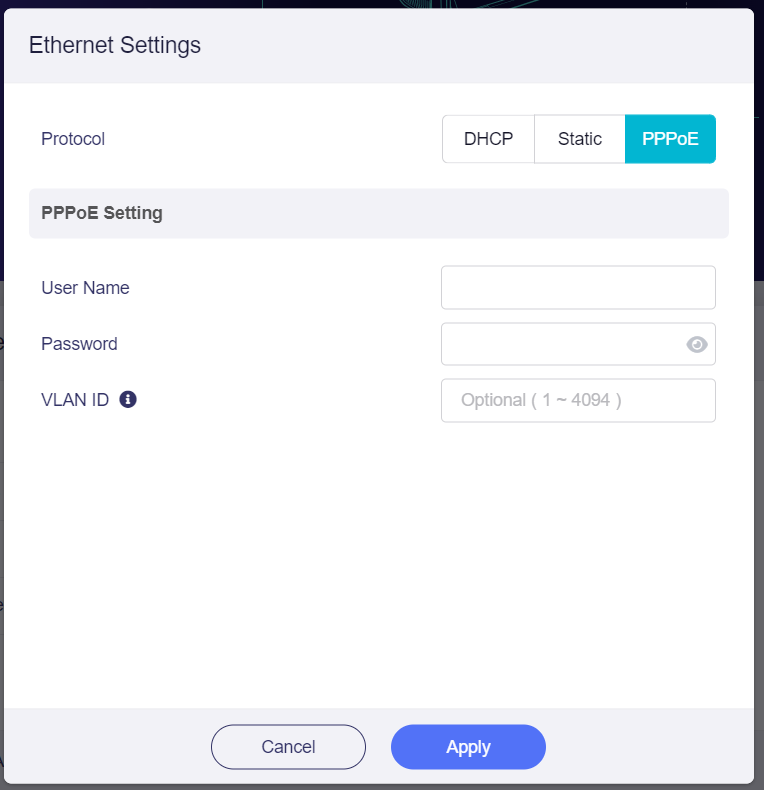Click empty footer space right of Apply
Image resolution: width=764 pixels, height=790 pixels.
point(650,747)
